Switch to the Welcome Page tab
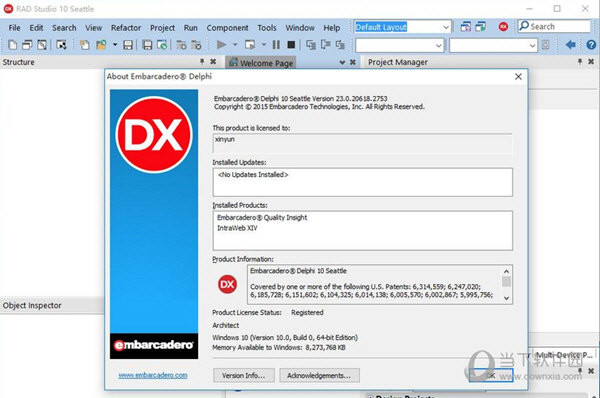This screenshot has height=398, width=600. click(x=261, y=63)
